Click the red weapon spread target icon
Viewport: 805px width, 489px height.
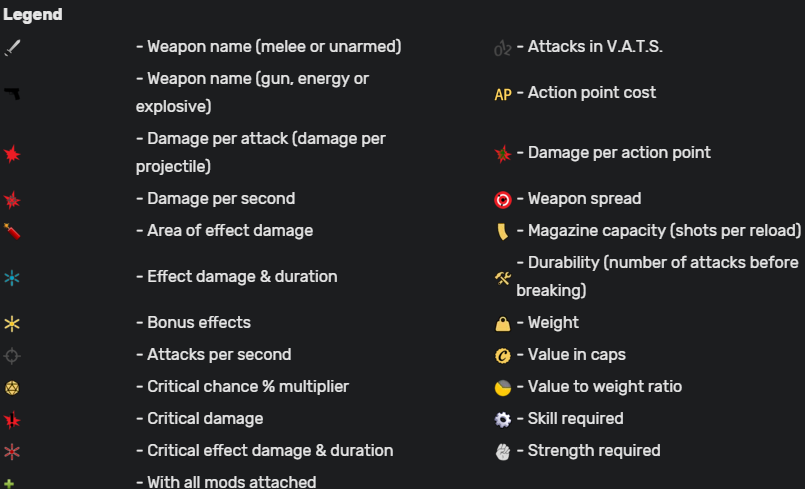point(503,199)
